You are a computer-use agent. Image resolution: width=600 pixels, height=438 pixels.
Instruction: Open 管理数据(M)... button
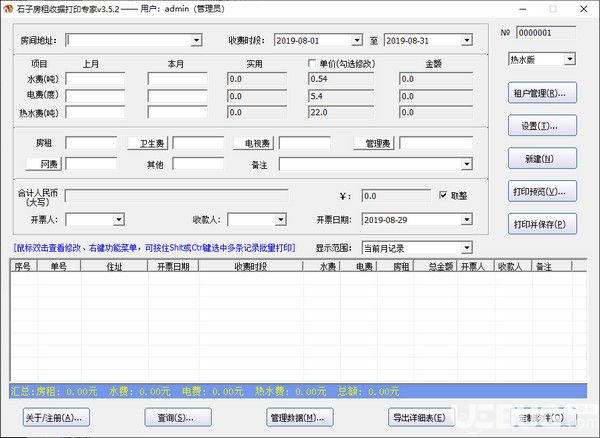tap(300, 417)
